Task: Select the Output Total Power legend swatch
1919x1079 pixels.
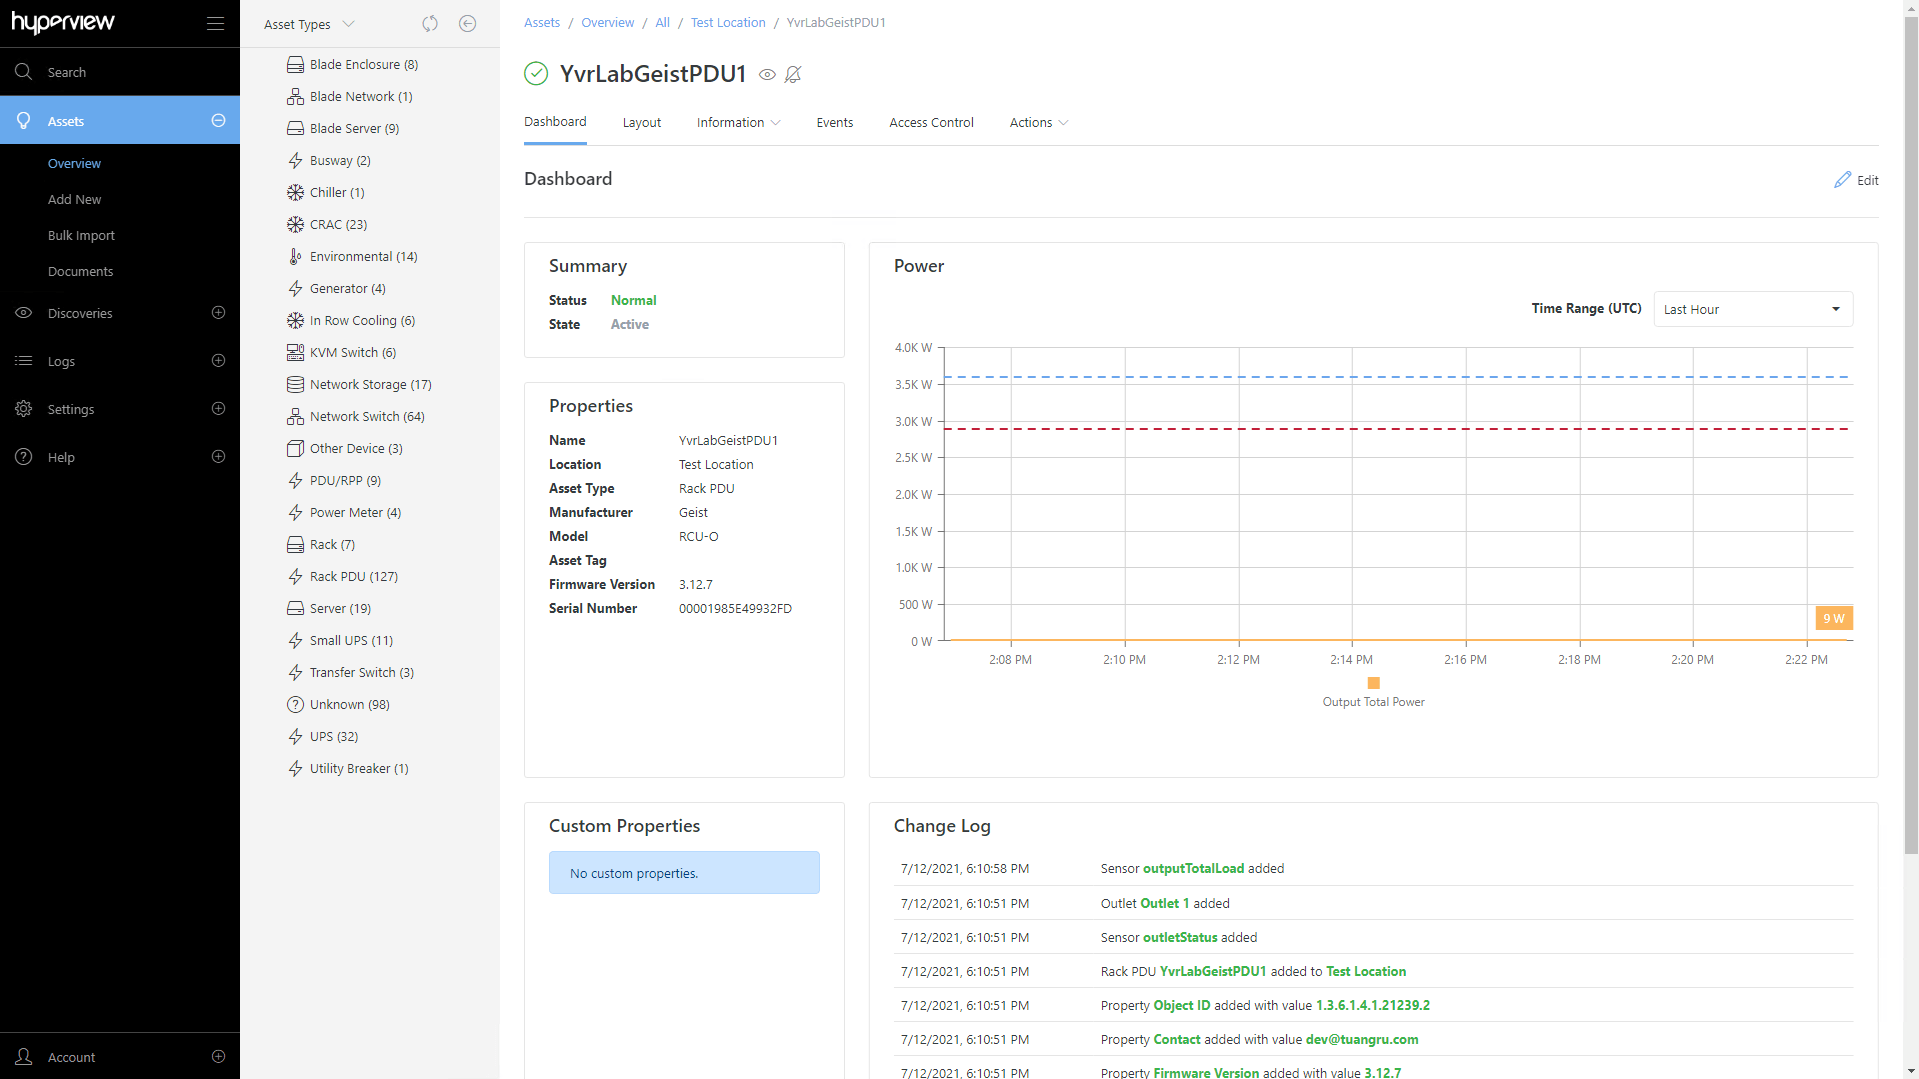Action: point(1373,683)
